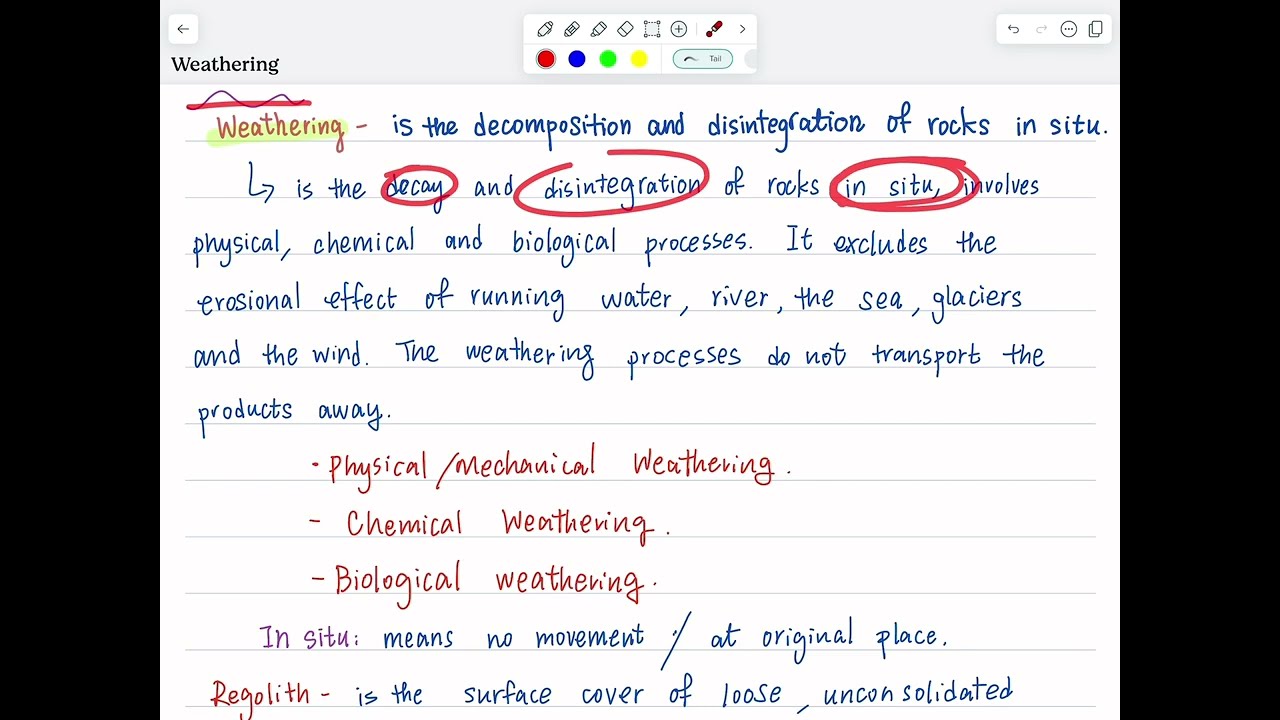Click the add element plus icon
This screenshot has height=720, width=1280.
[678, 29]
